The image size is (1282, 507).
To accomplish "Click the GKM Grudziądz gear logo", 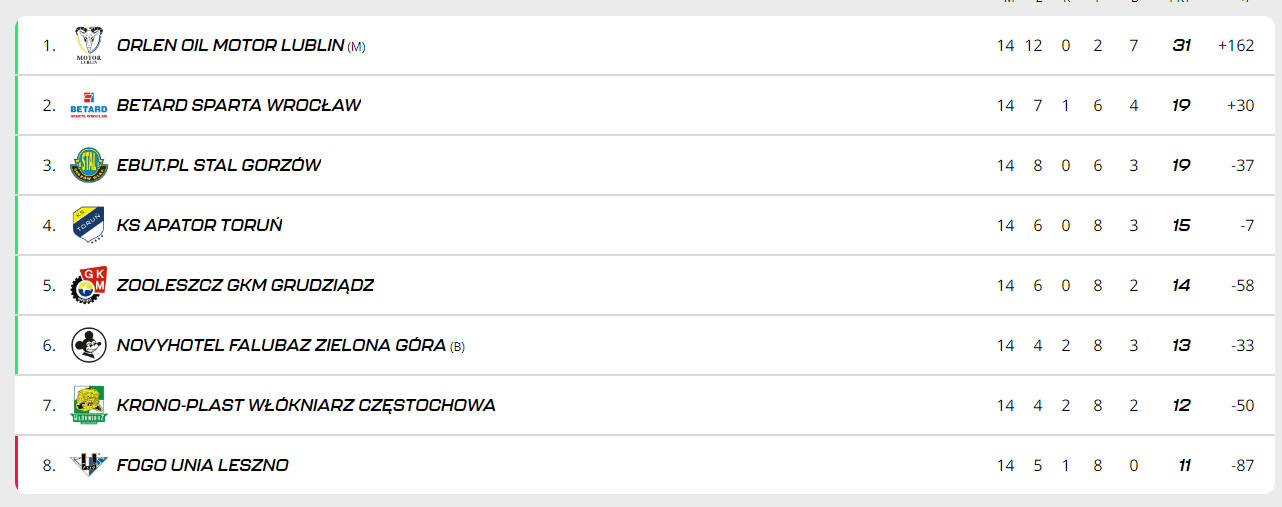I will click(x=89, y=285).
